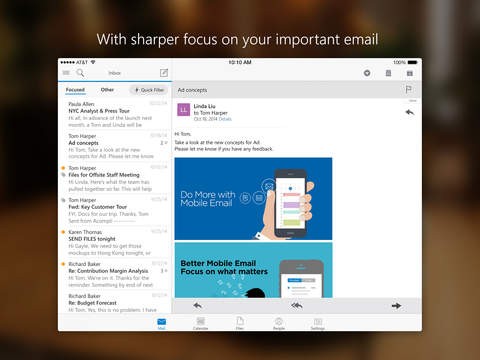Viewport: 480px width, 360px height.
Task: Open the Mail tab
Action: pyautogui.click(x=161, y=324)
